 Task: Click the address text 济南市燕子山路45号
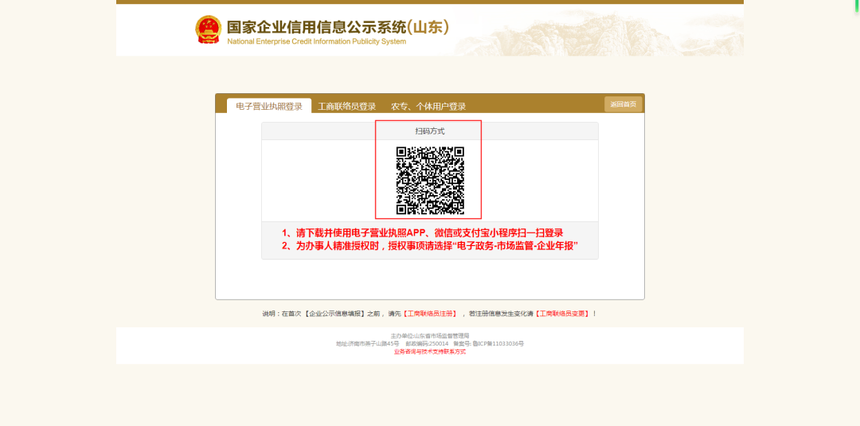tap(367, 344)
